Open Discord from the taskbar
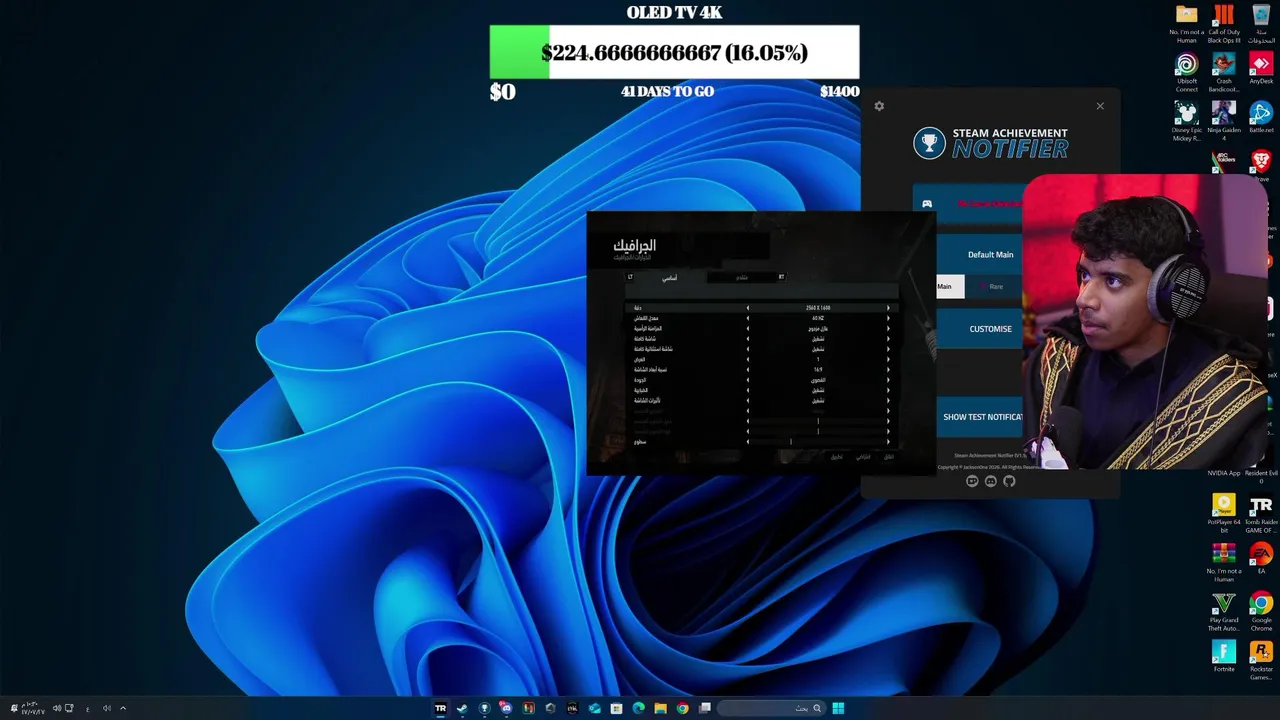The image size is (1280, 720). [x=506, y=708]
